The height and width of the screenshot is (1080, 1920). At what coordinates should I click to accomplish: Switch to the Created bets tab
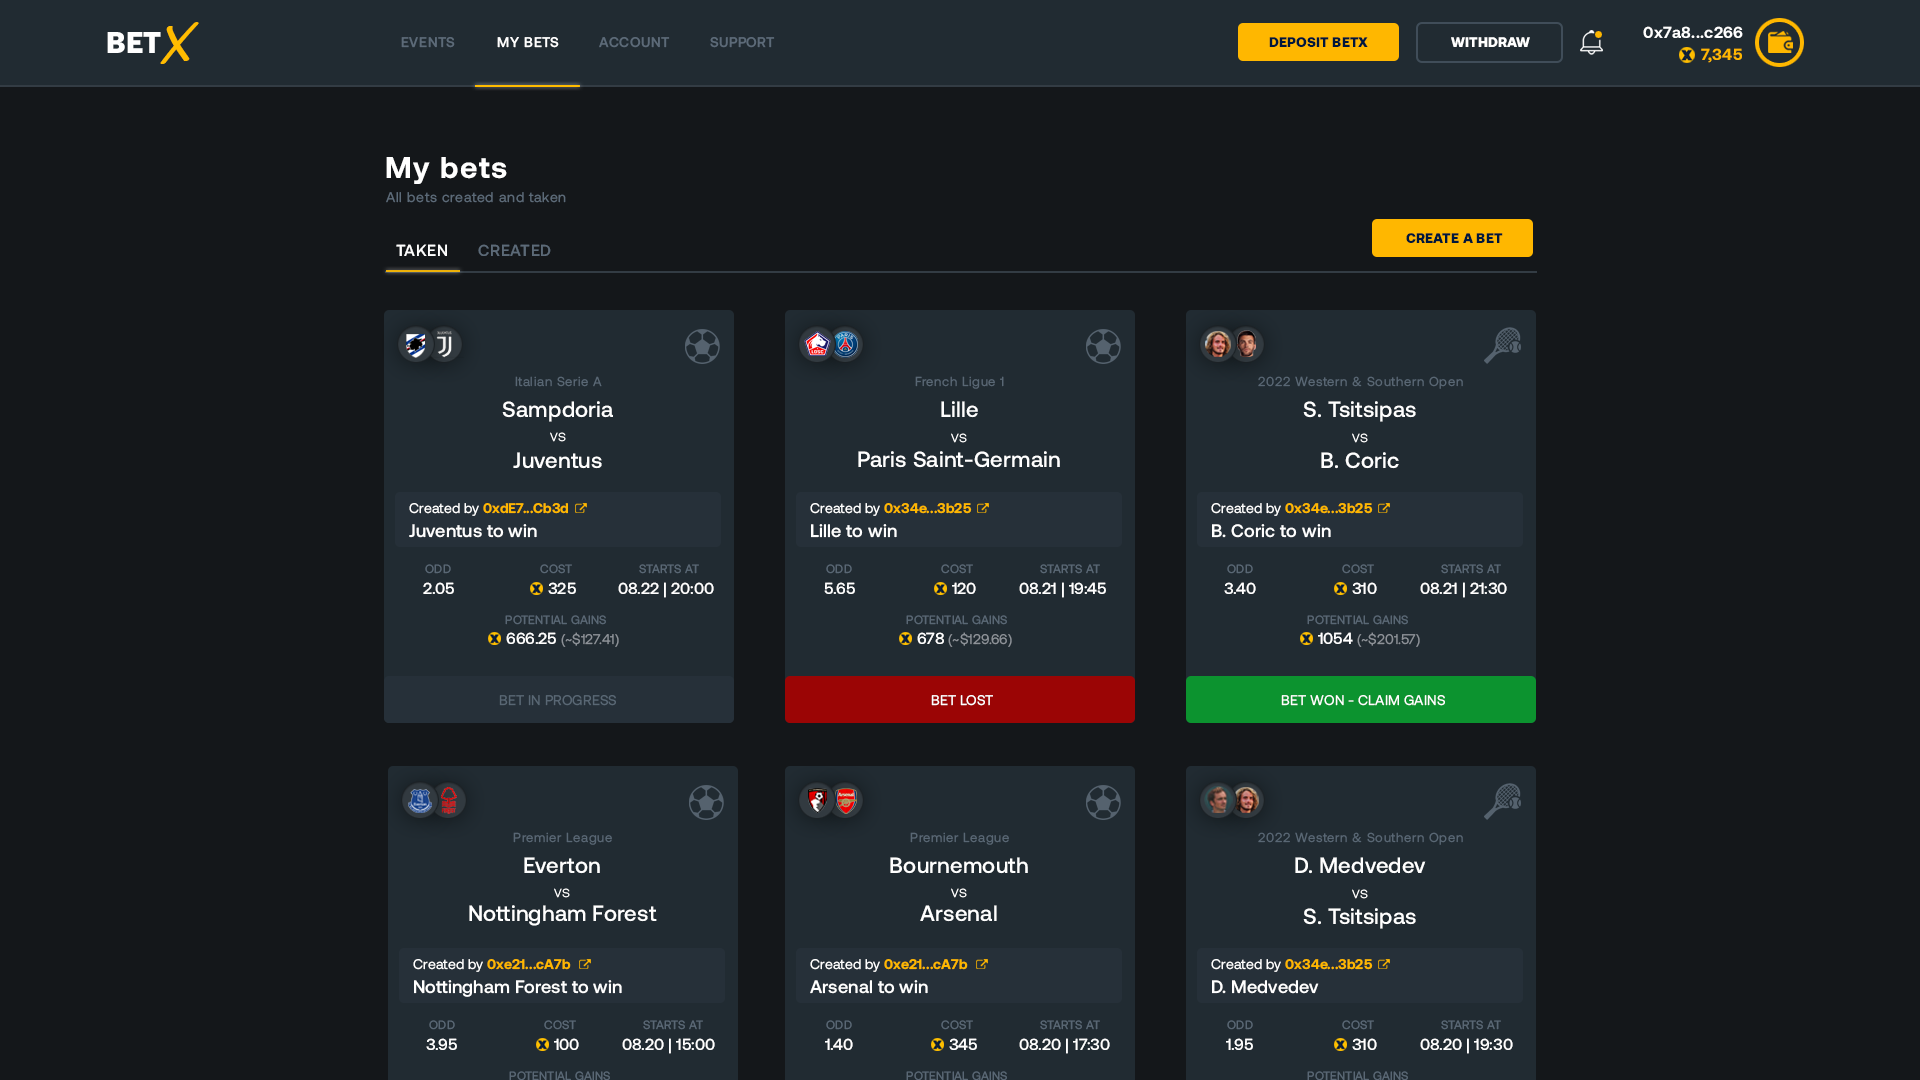pos(514,251)
